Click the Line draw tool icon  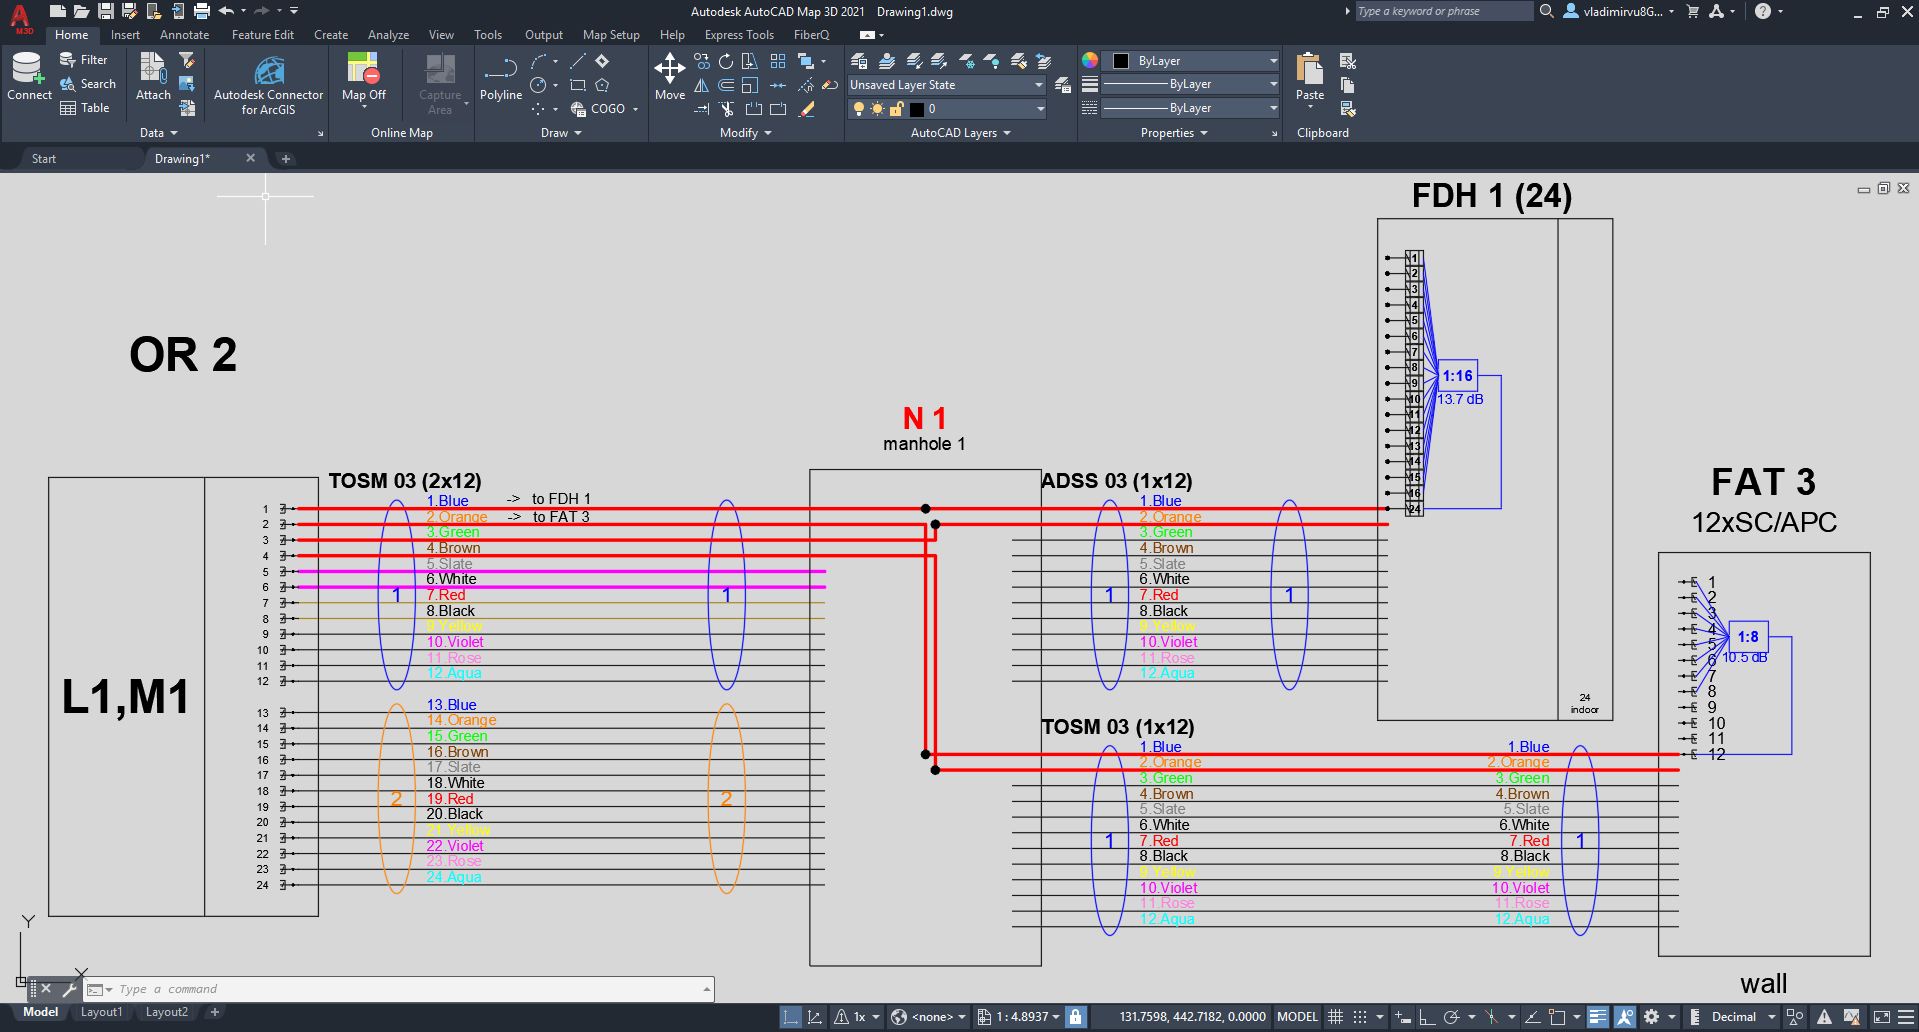(x=577, y=61)
